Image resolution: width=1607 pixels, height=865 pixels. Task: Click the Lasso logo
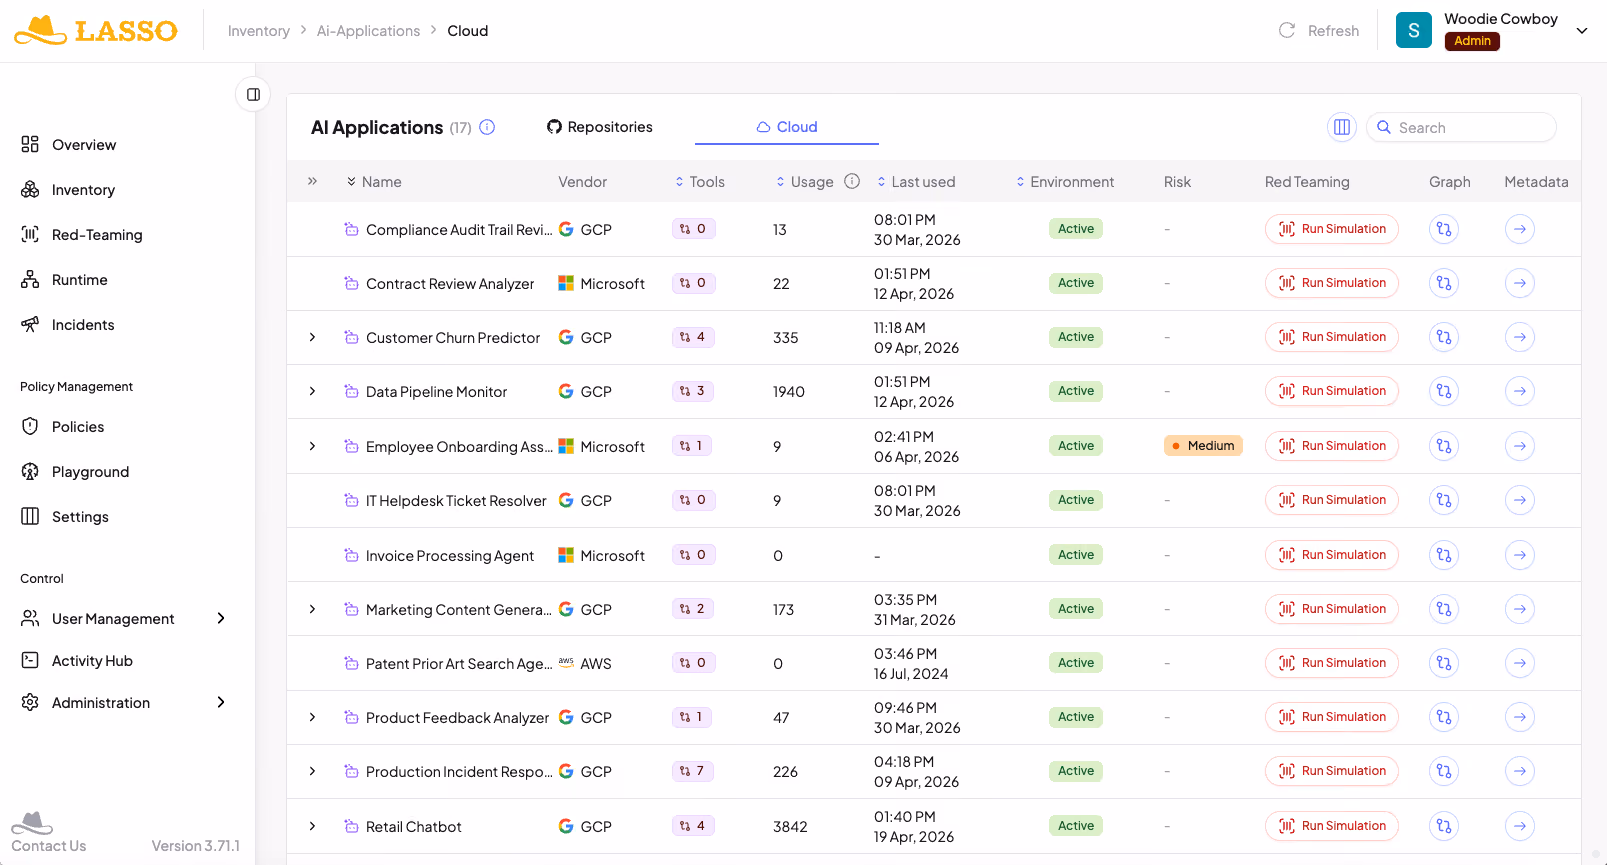(x=96, y=31)
